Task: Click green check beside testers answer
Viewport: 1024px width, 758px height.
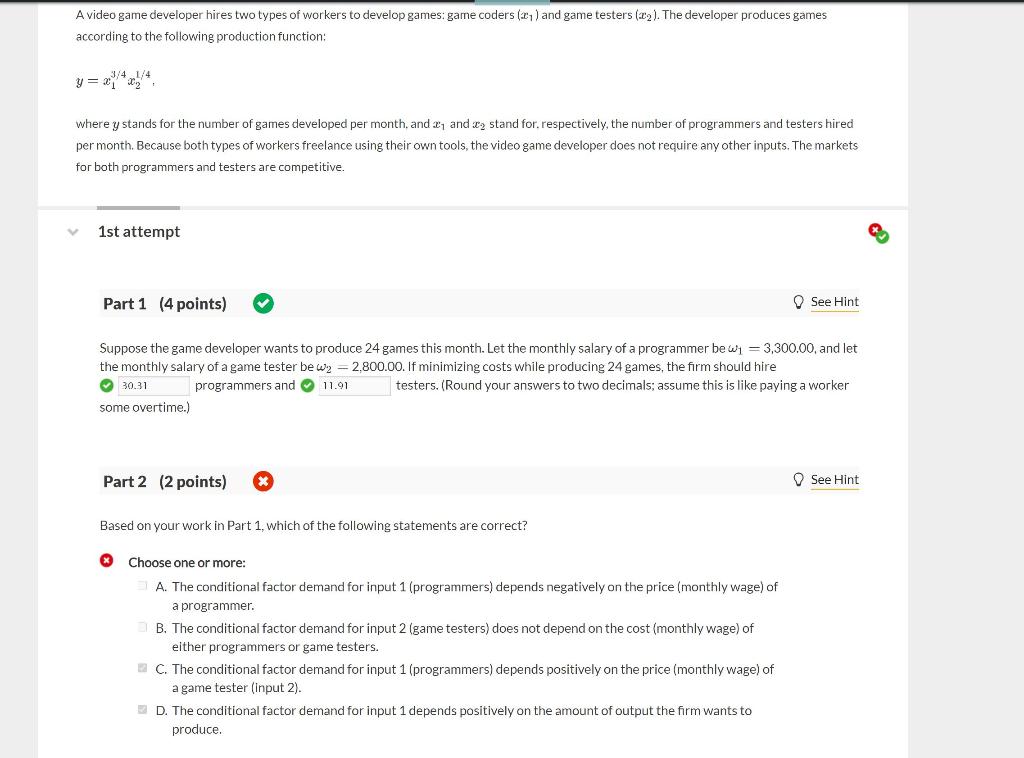Action: [x=308, y=386]
